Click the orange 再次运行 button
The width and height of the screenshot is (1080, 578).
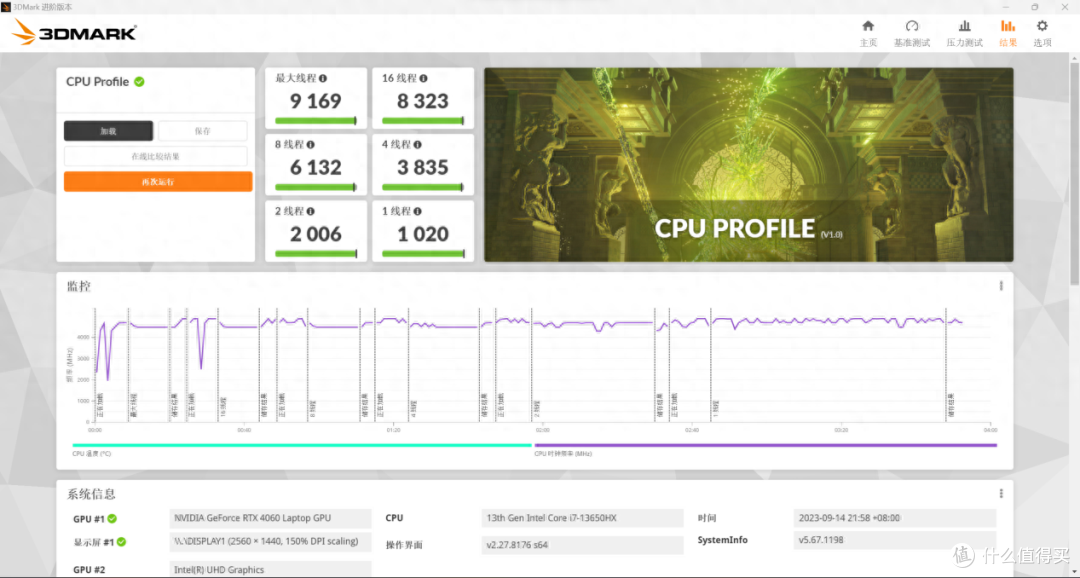(x=158, y=182)
